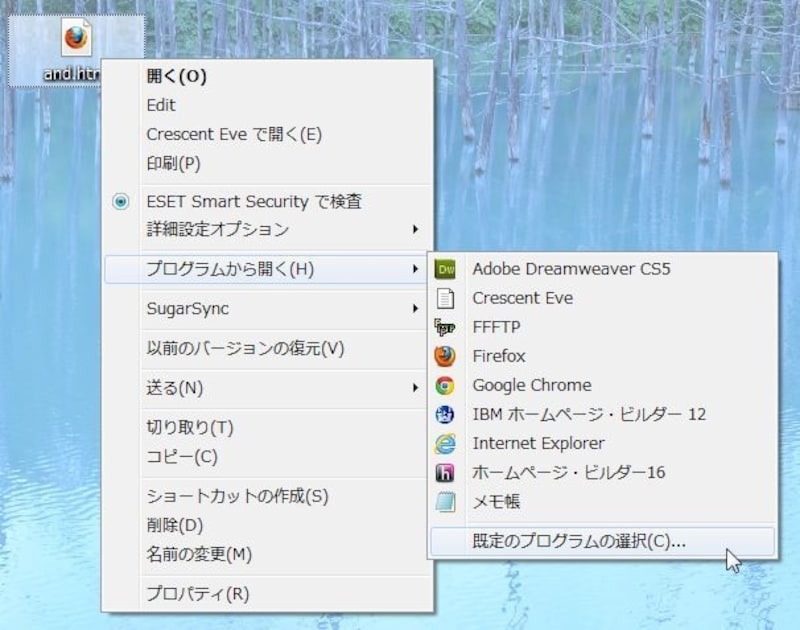The image size is (800, 630).
Task: Open the SugarSync menu entry
Action: click(x=268, y=309)
